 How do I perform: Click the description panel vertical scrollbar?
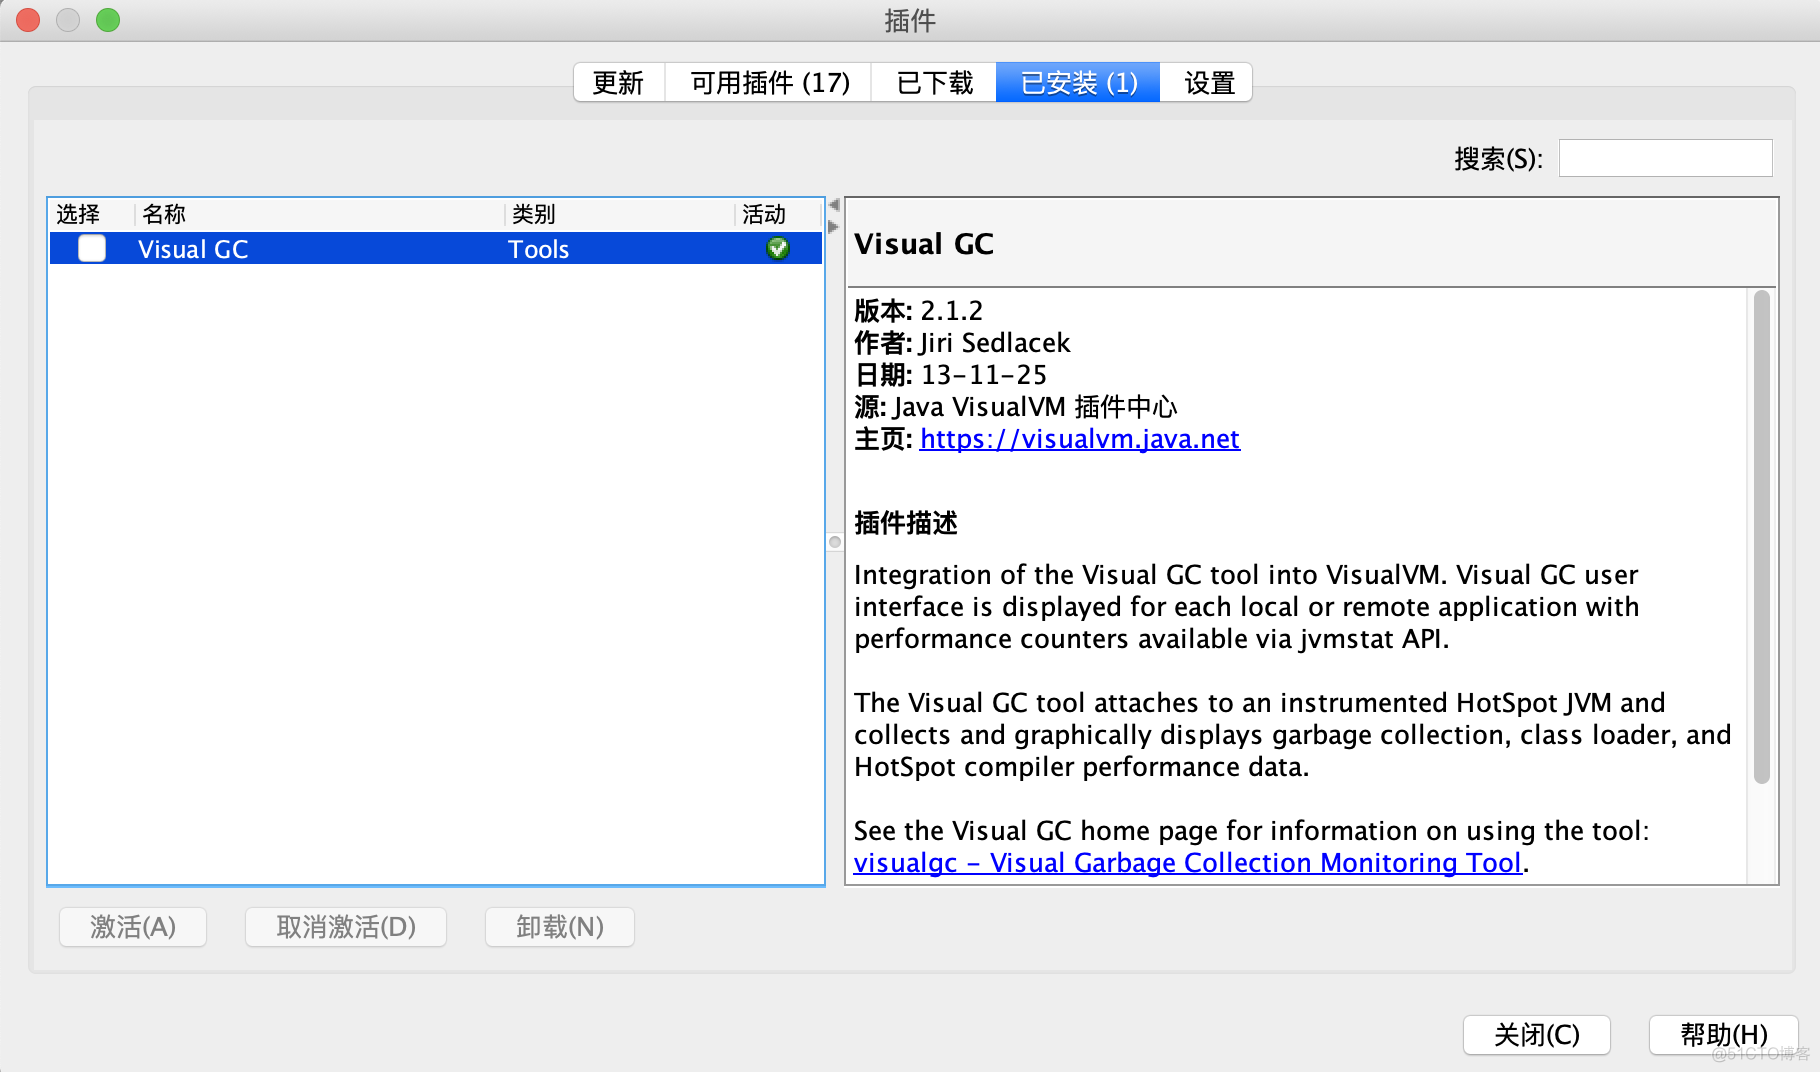coord(1762,536)
